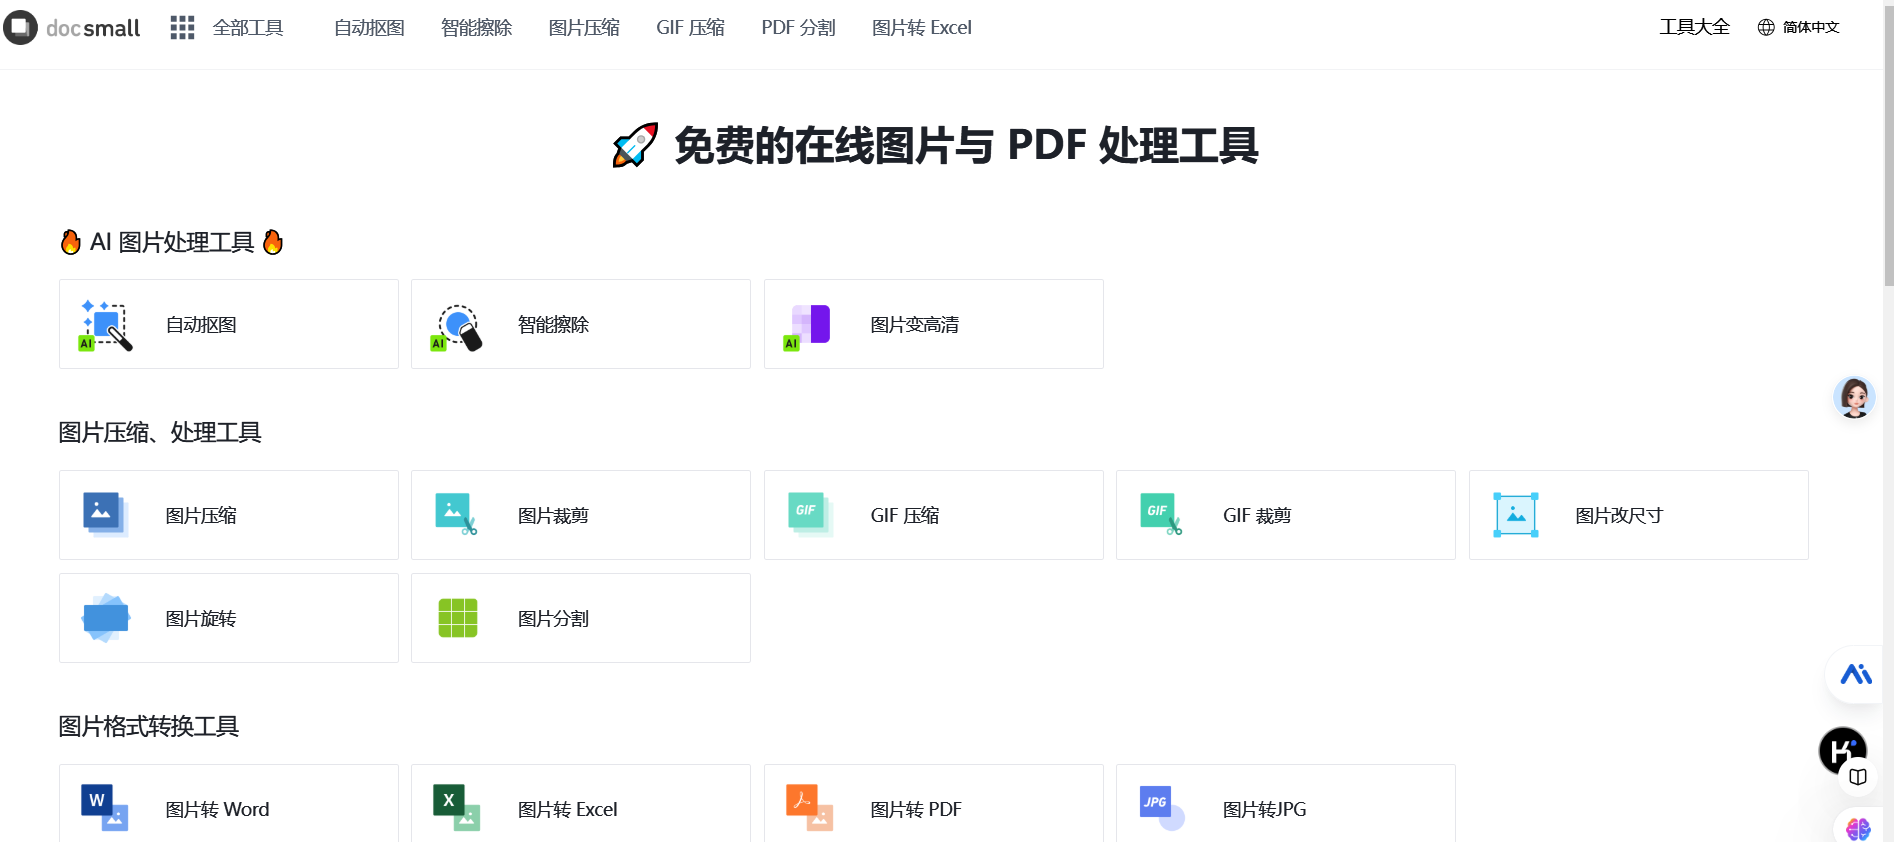Click the 图片转 Excel card icon
1894x842 pixels.
457,807
